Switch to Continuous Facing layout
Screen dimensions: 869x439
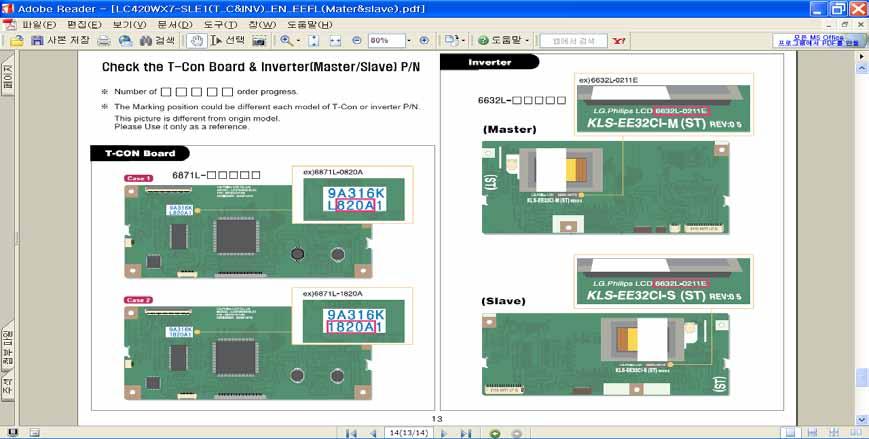pos(834,432)
